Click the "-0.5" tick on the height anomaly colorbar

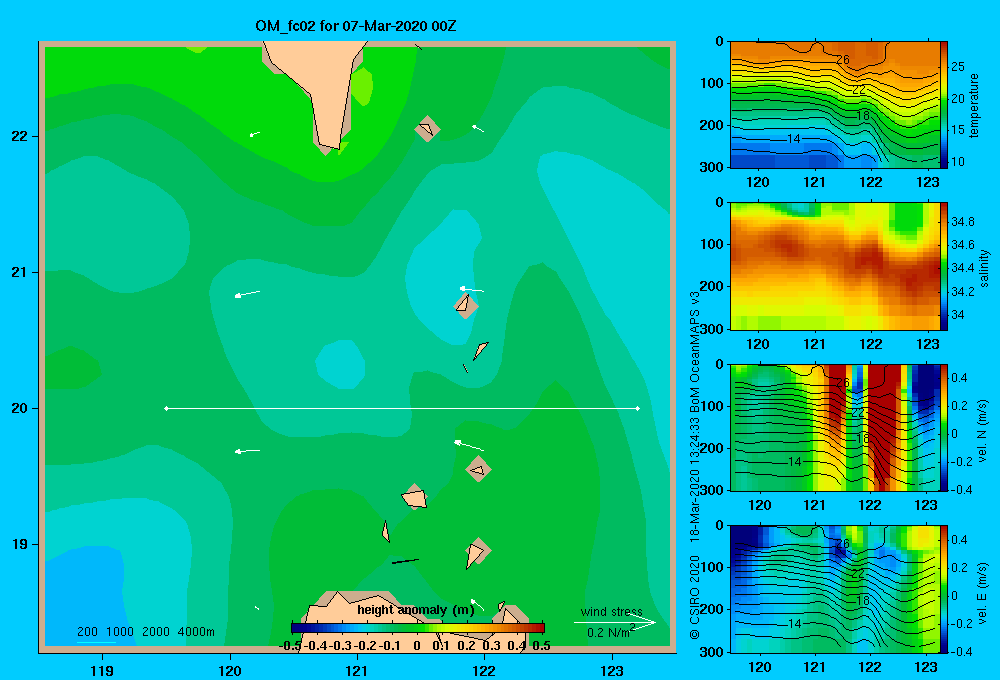(290, 646)
